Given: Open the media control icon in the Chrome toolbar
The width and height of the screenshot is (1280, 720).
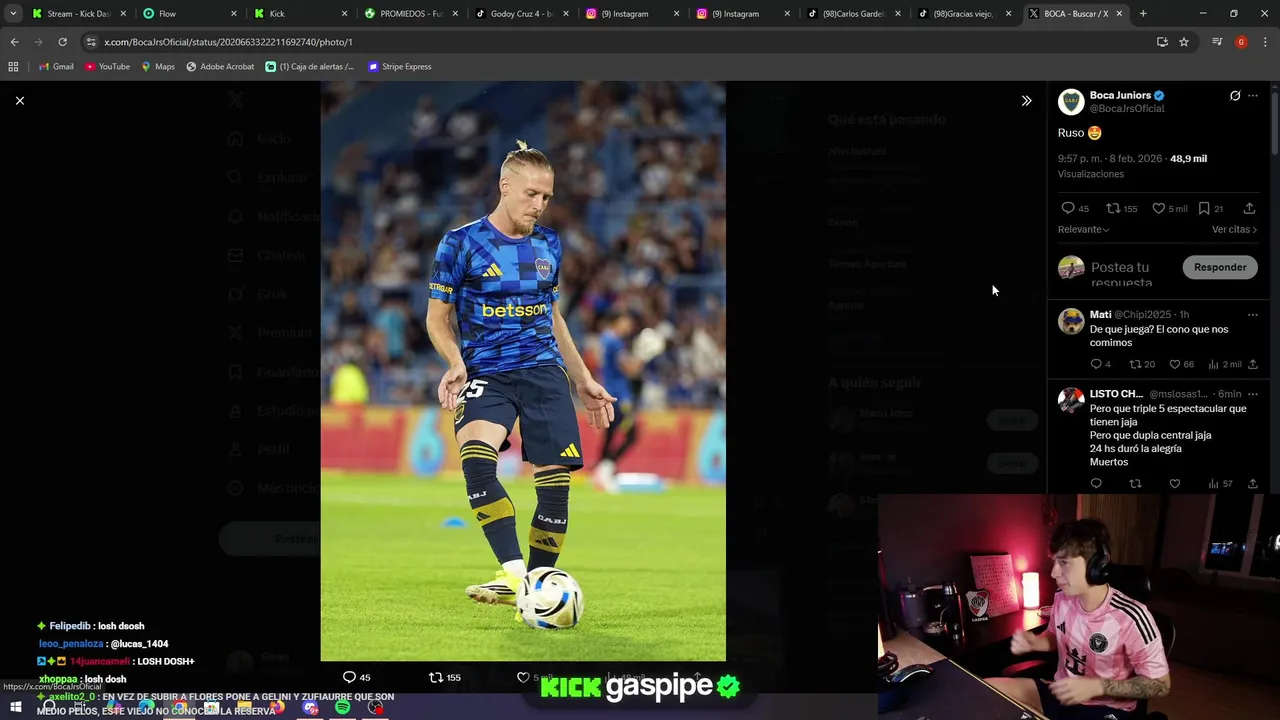Looking at the screenshot, I should click(1217, 42).
